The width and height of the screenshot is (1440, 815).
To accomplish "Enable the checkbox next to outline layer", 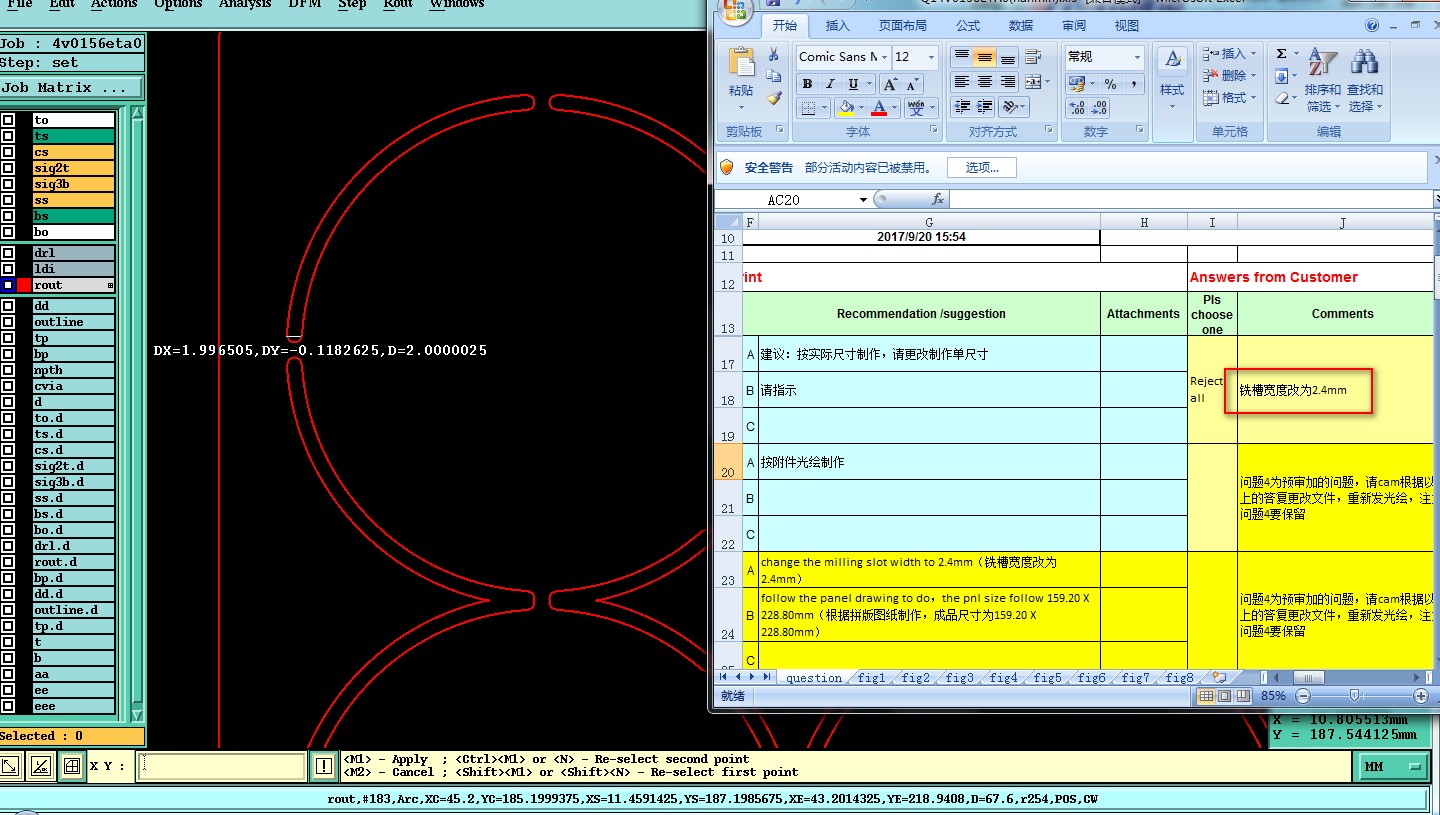I will pyautogui.click(x=8, y=322).
